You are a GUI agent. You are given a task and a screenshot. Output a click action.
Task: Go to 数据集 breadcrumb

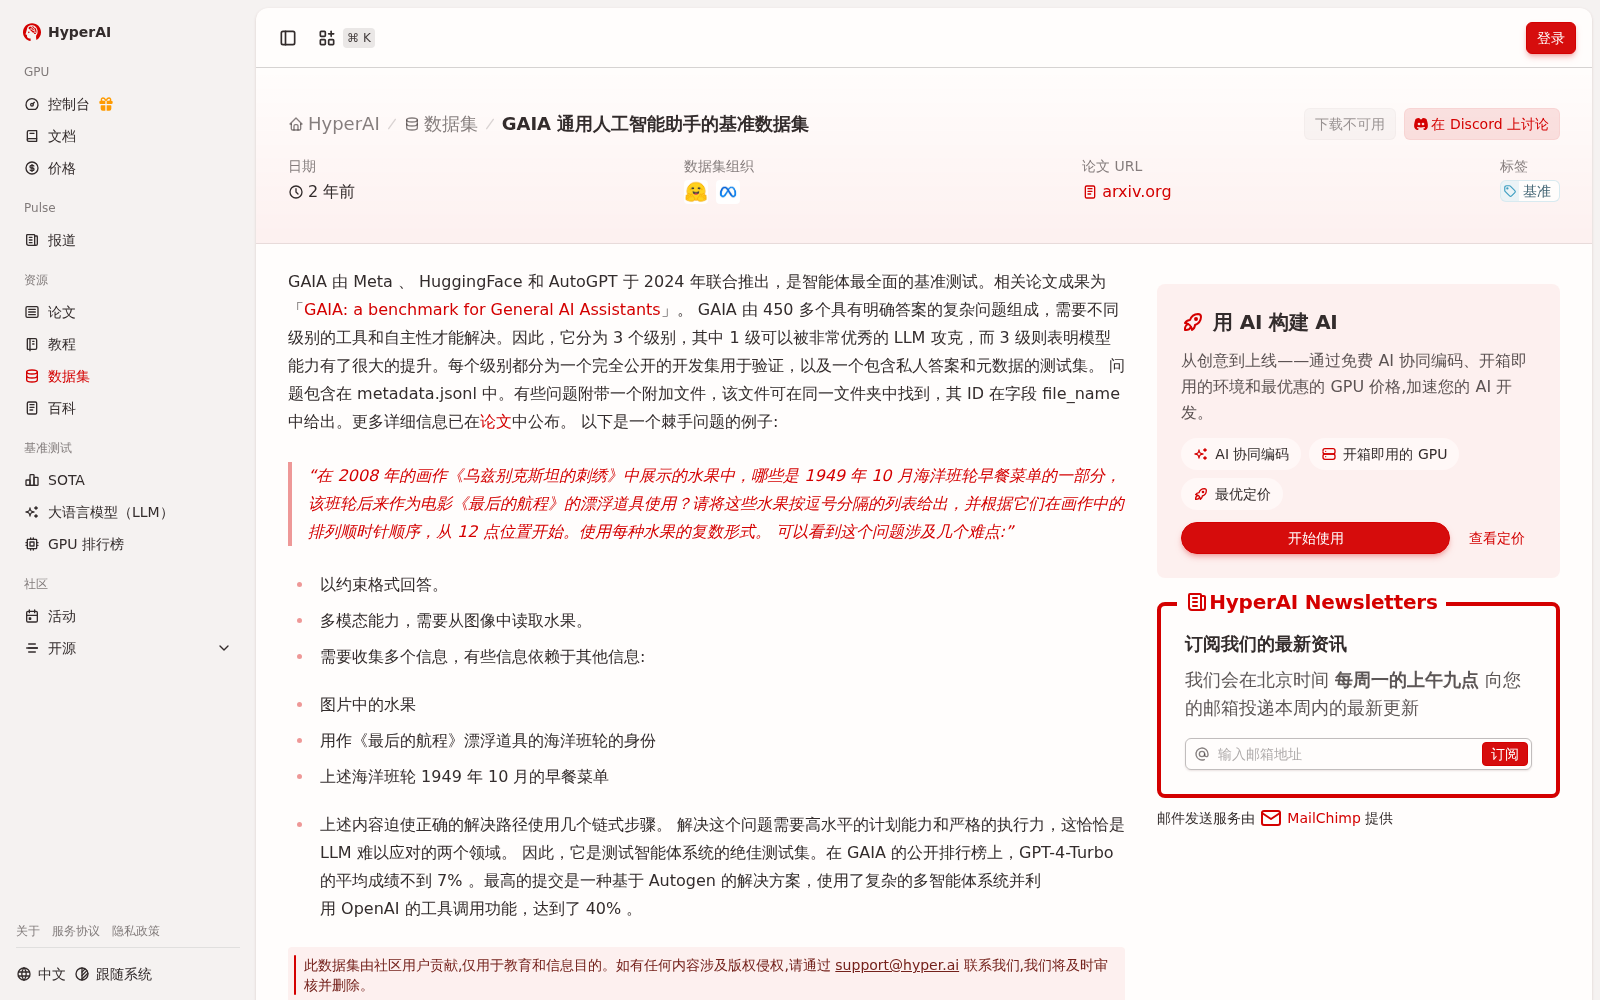click(x=441, y=124)
